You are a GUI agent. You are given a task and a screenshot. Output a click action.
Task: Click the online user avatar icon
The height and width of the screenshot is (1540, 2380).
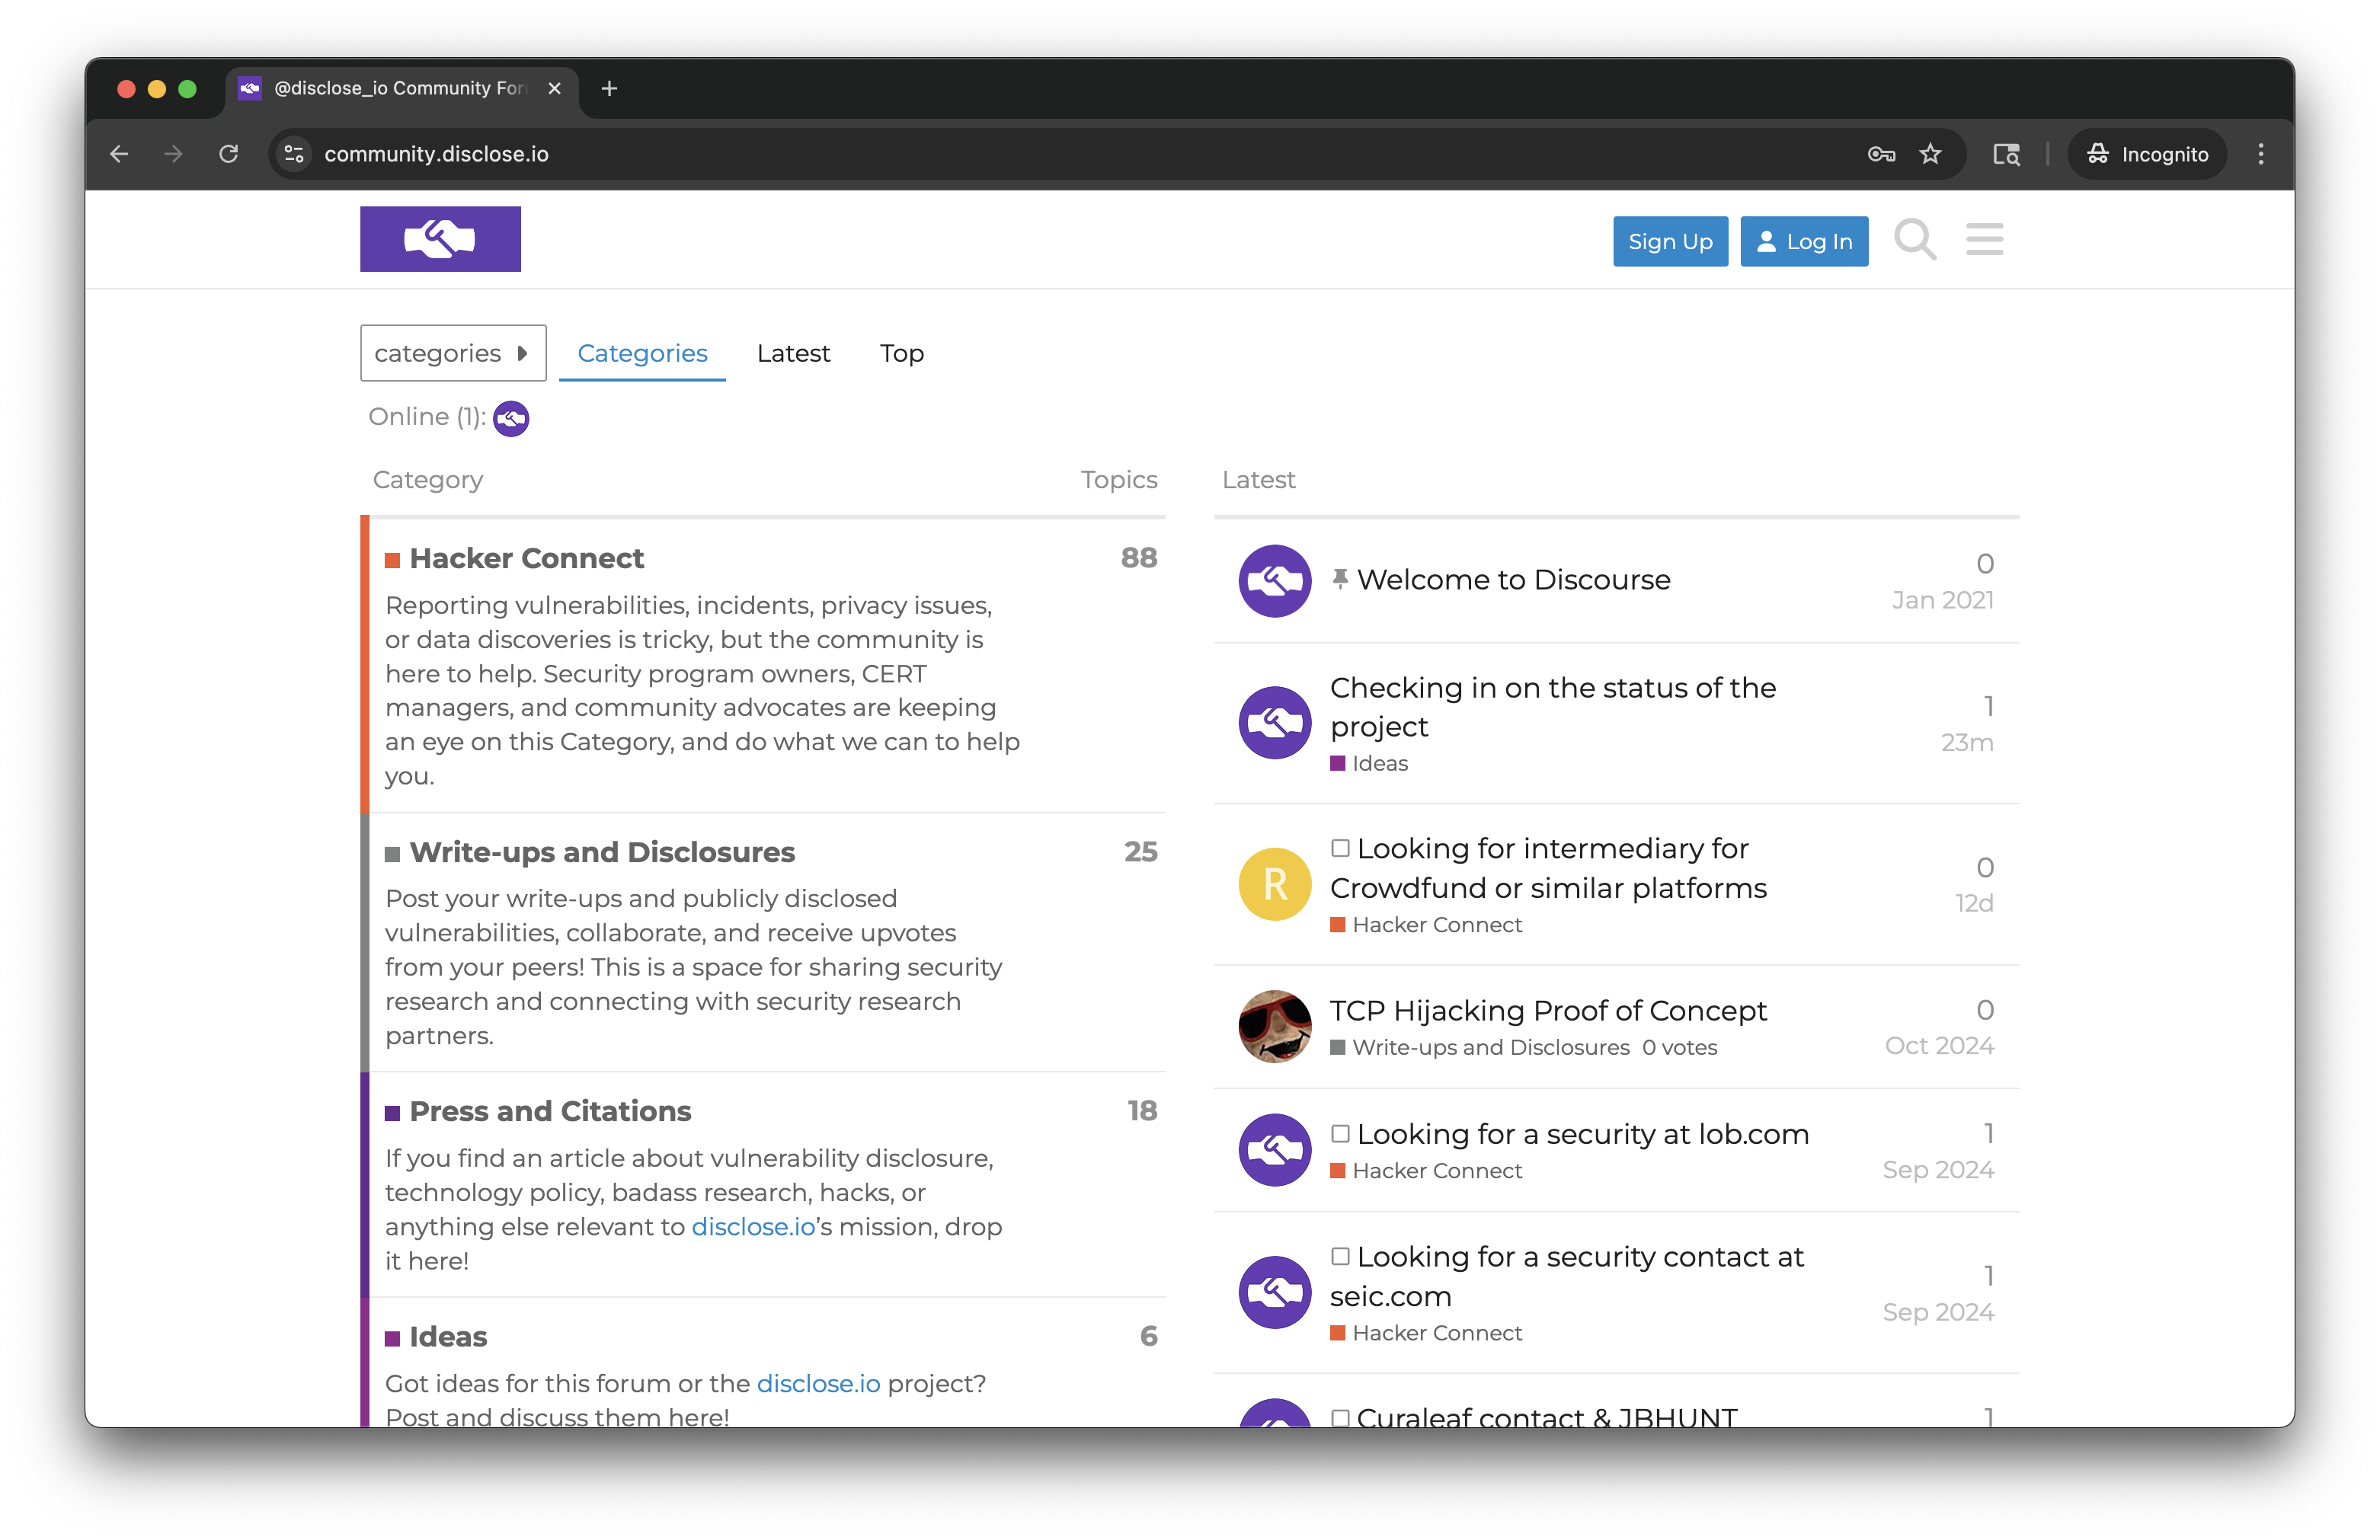click(511, 418)
